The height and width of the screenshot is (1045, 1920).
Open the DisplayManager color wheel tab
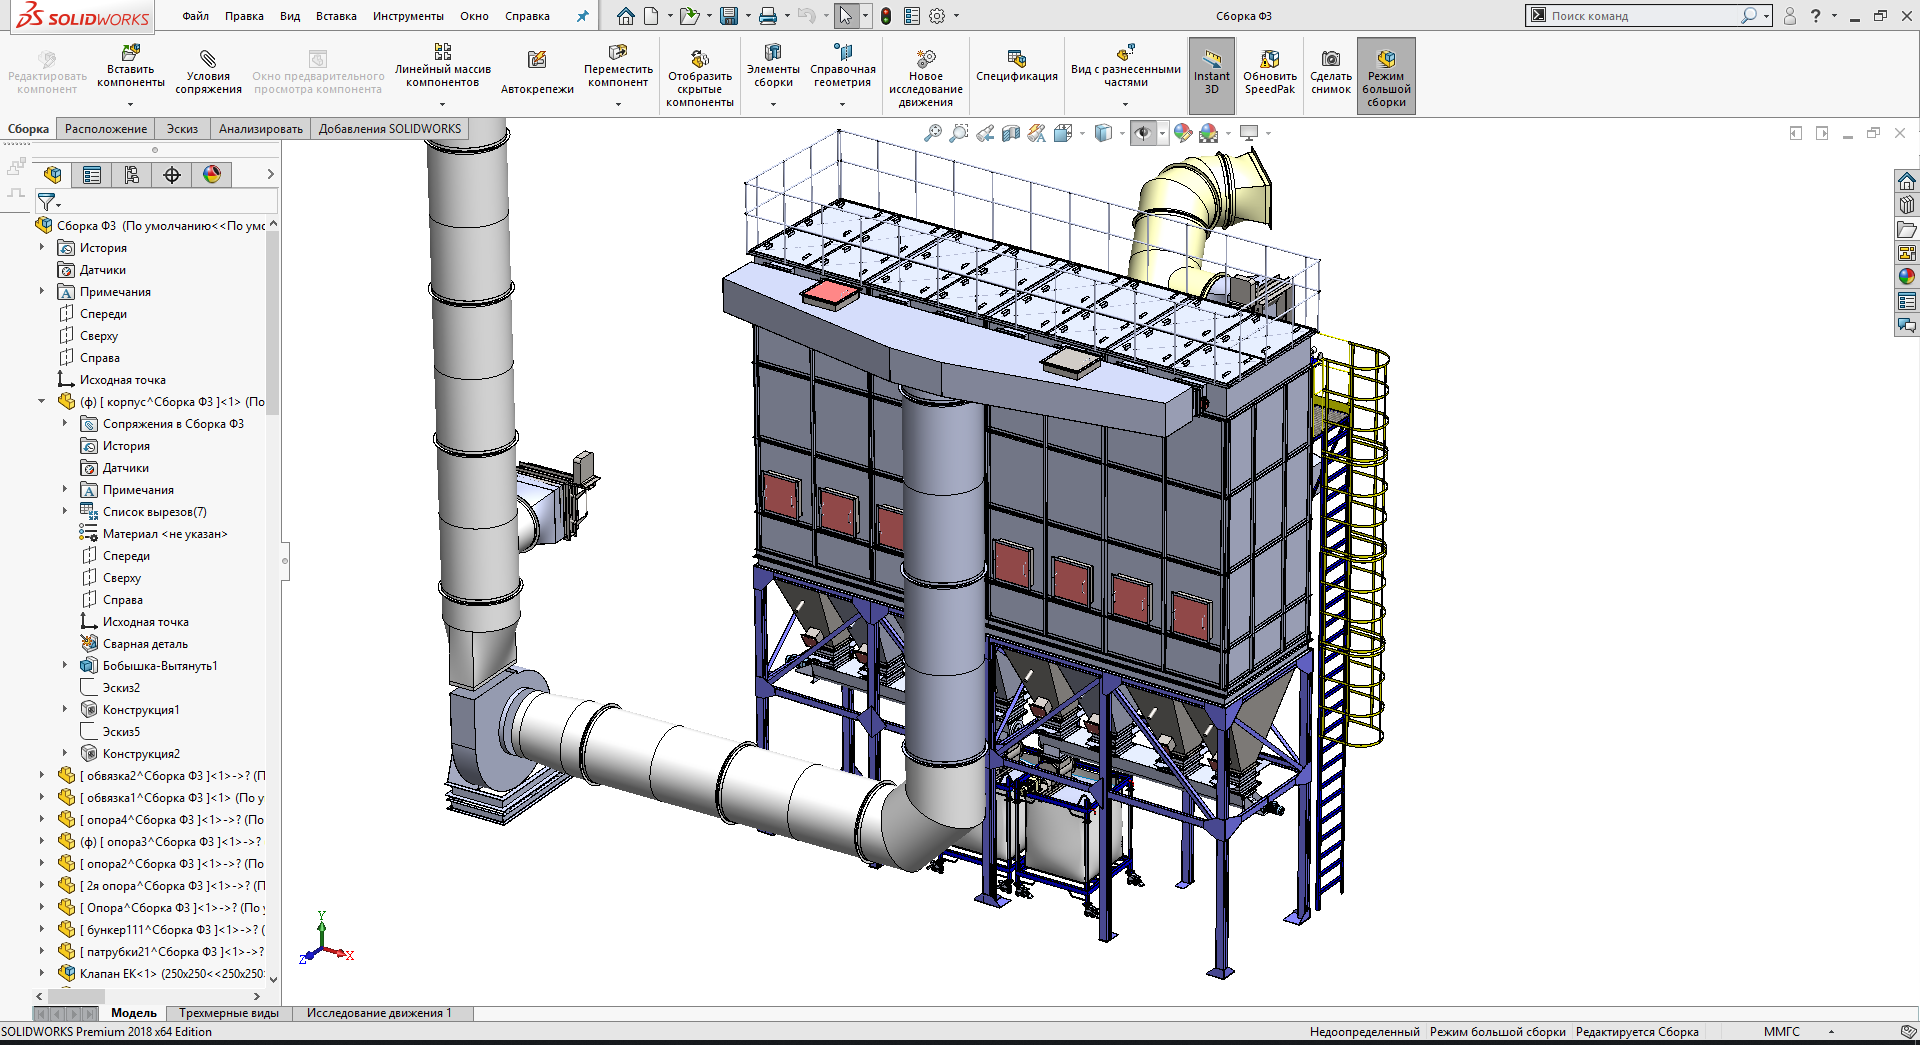(x=212, y=175)
